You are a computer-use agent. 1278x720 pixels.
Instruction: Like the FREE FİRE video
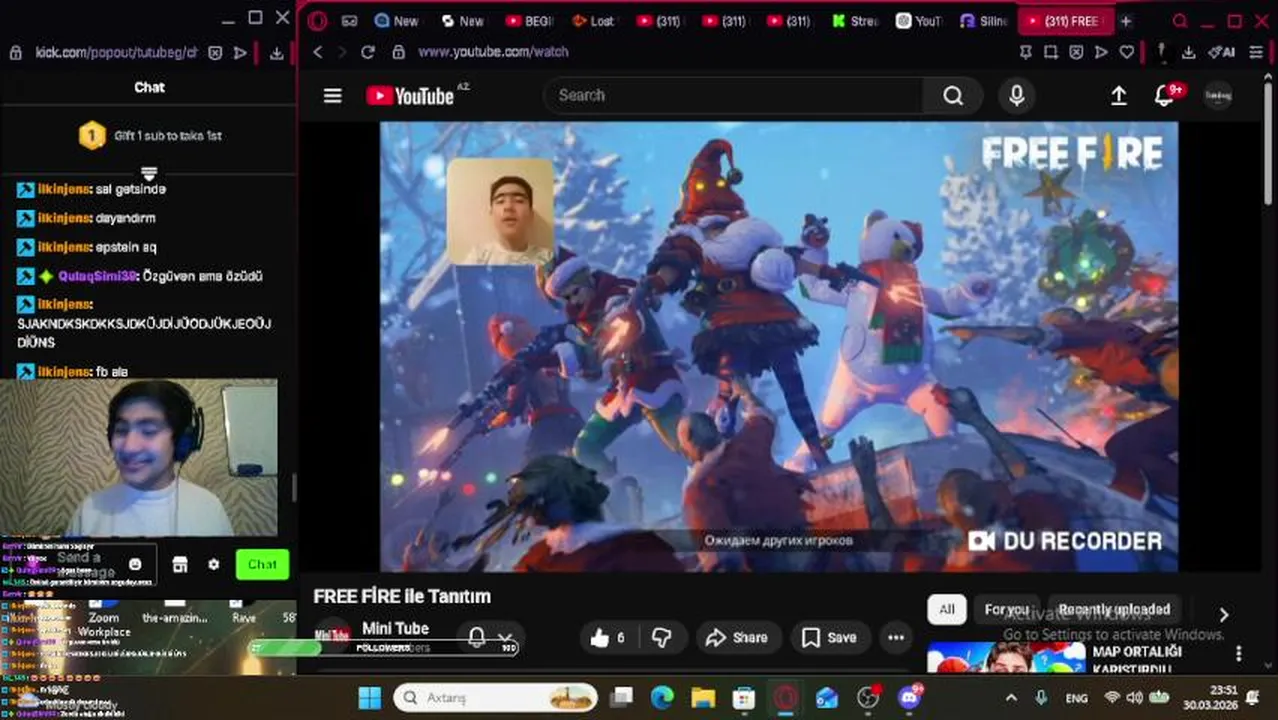tap(608, 637)
